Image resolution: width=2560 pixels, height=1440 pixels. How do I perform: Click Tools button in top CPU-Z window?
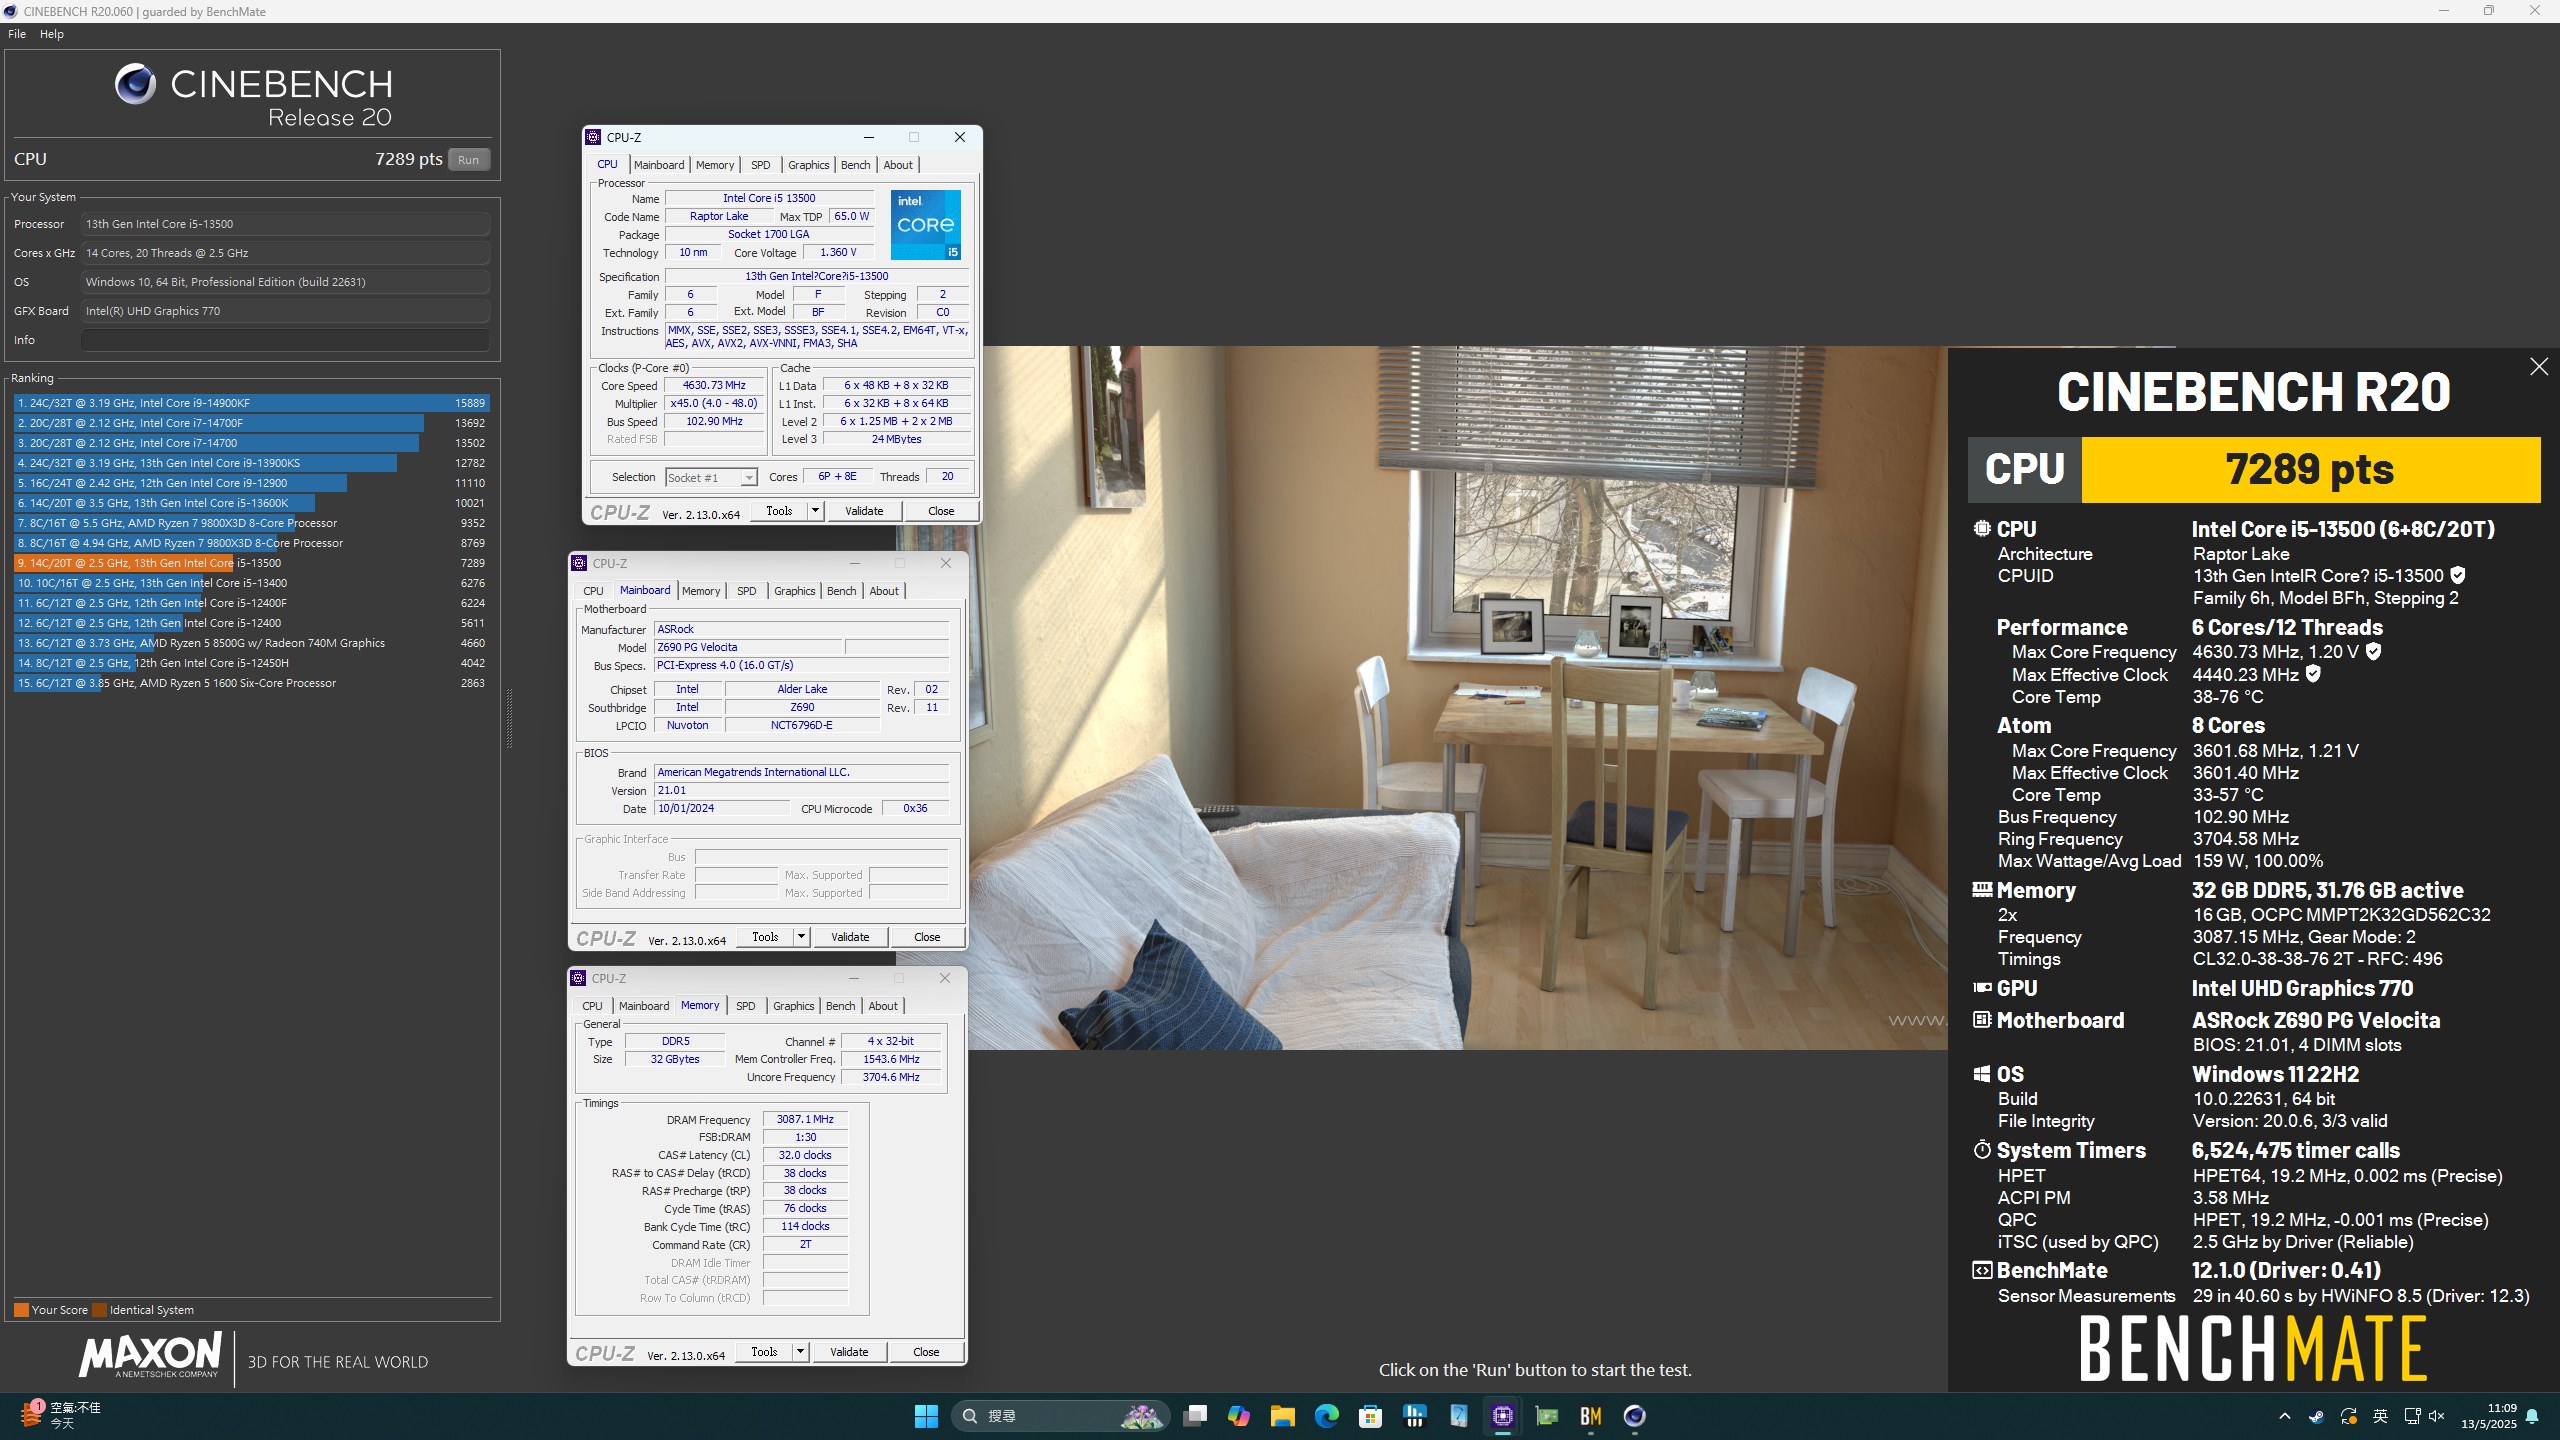tap(779, 511)
